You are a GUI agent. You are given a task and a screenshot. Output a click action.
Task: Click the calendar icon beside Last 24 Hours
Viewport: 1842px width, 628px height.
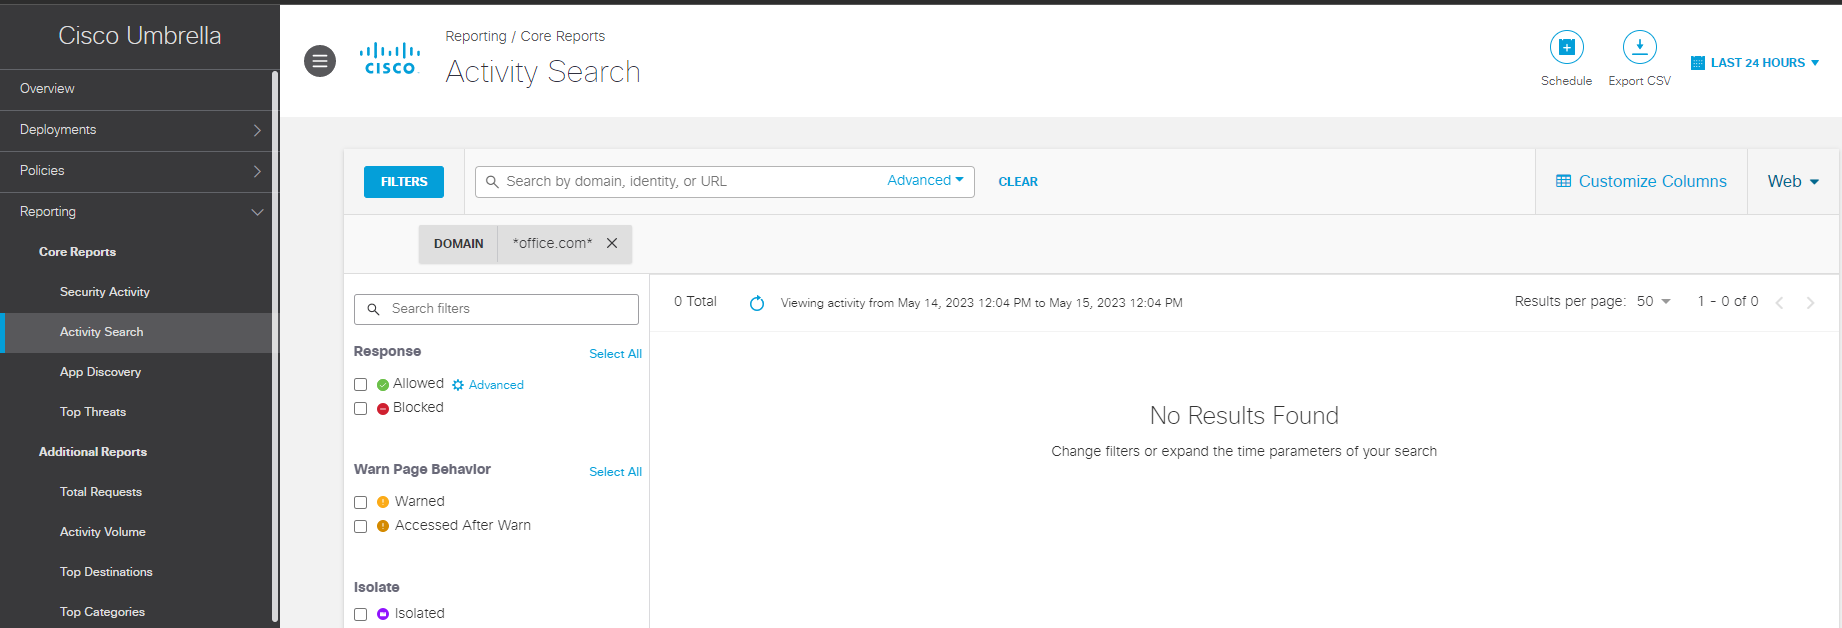coord(1697,63)
